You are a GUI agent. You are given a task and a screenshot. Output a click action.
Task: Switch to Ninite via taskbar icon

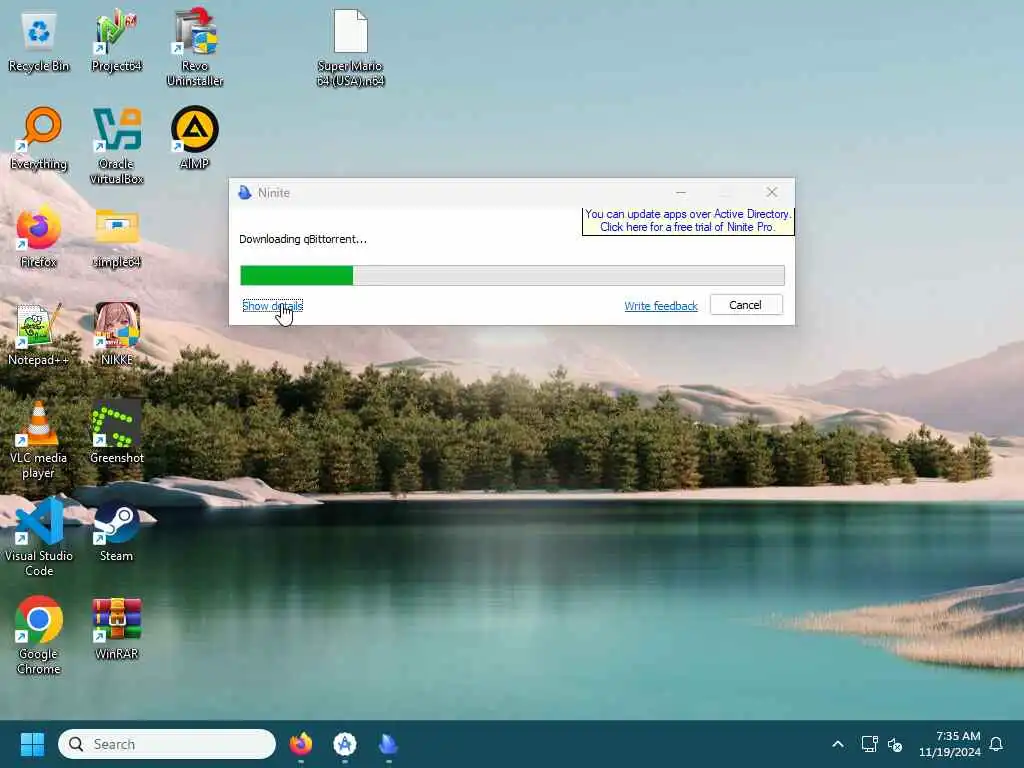[x=388, y=744]
